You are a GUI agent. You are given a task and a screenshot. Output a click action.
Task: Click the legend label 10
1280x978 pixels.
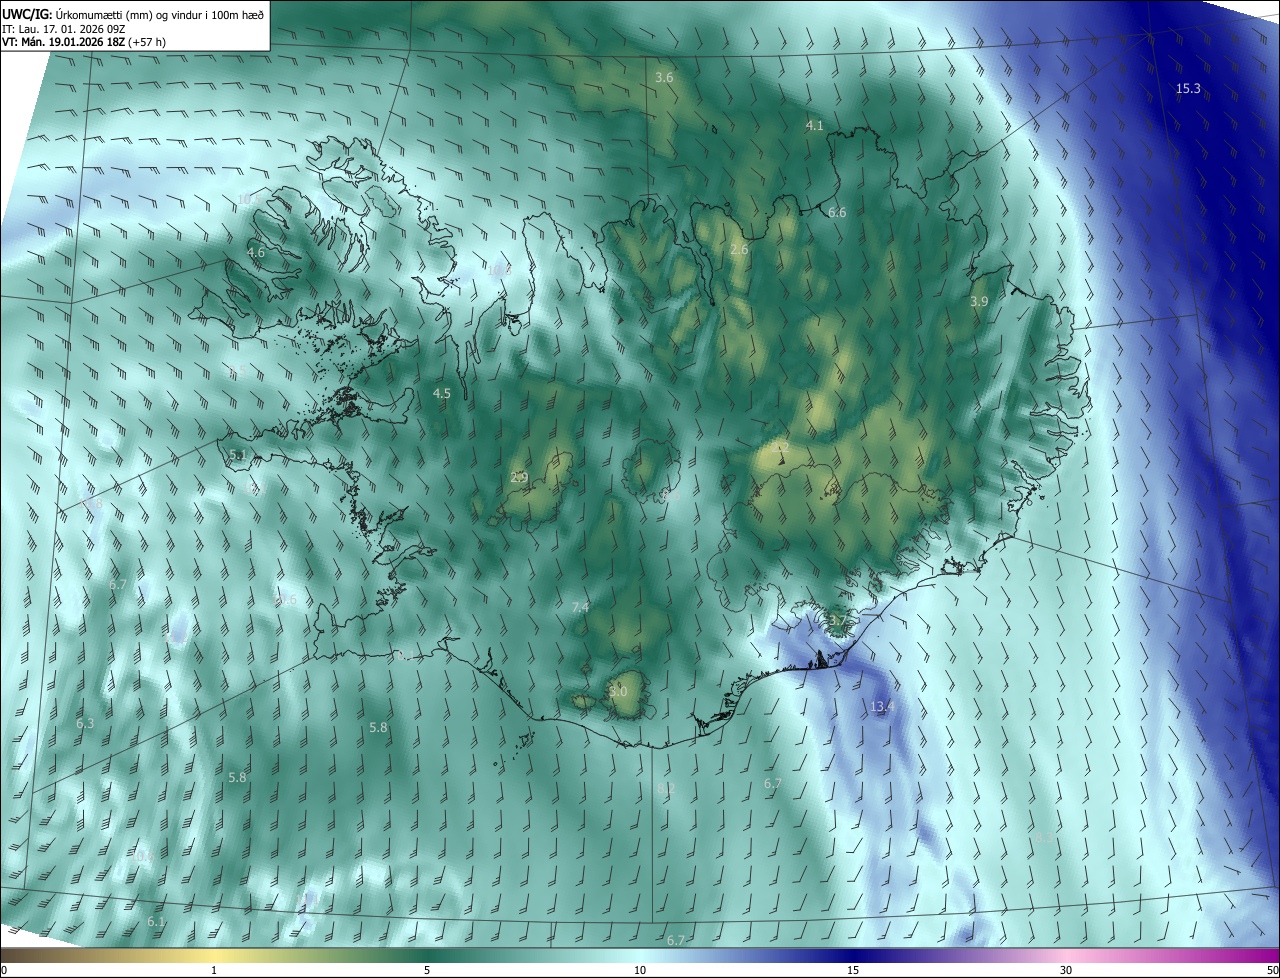pyautogui.click(x=640, y=970)
